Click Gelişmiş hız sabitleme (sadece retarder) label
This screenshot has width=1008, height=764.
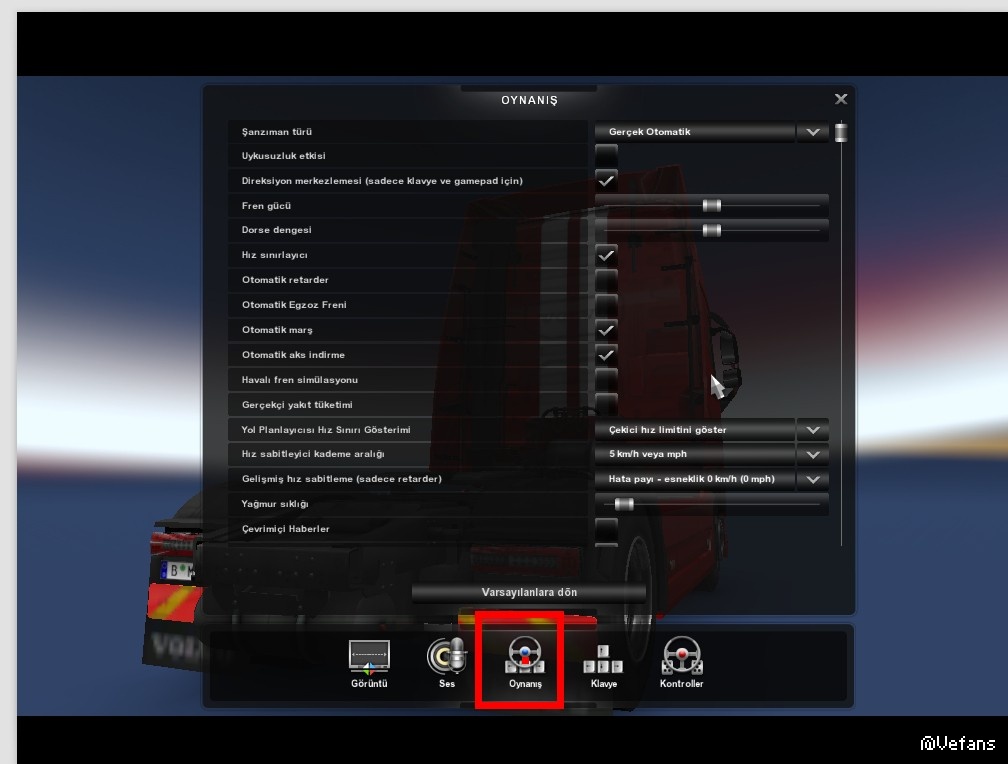pyautogui.click(x=341, y=479)
